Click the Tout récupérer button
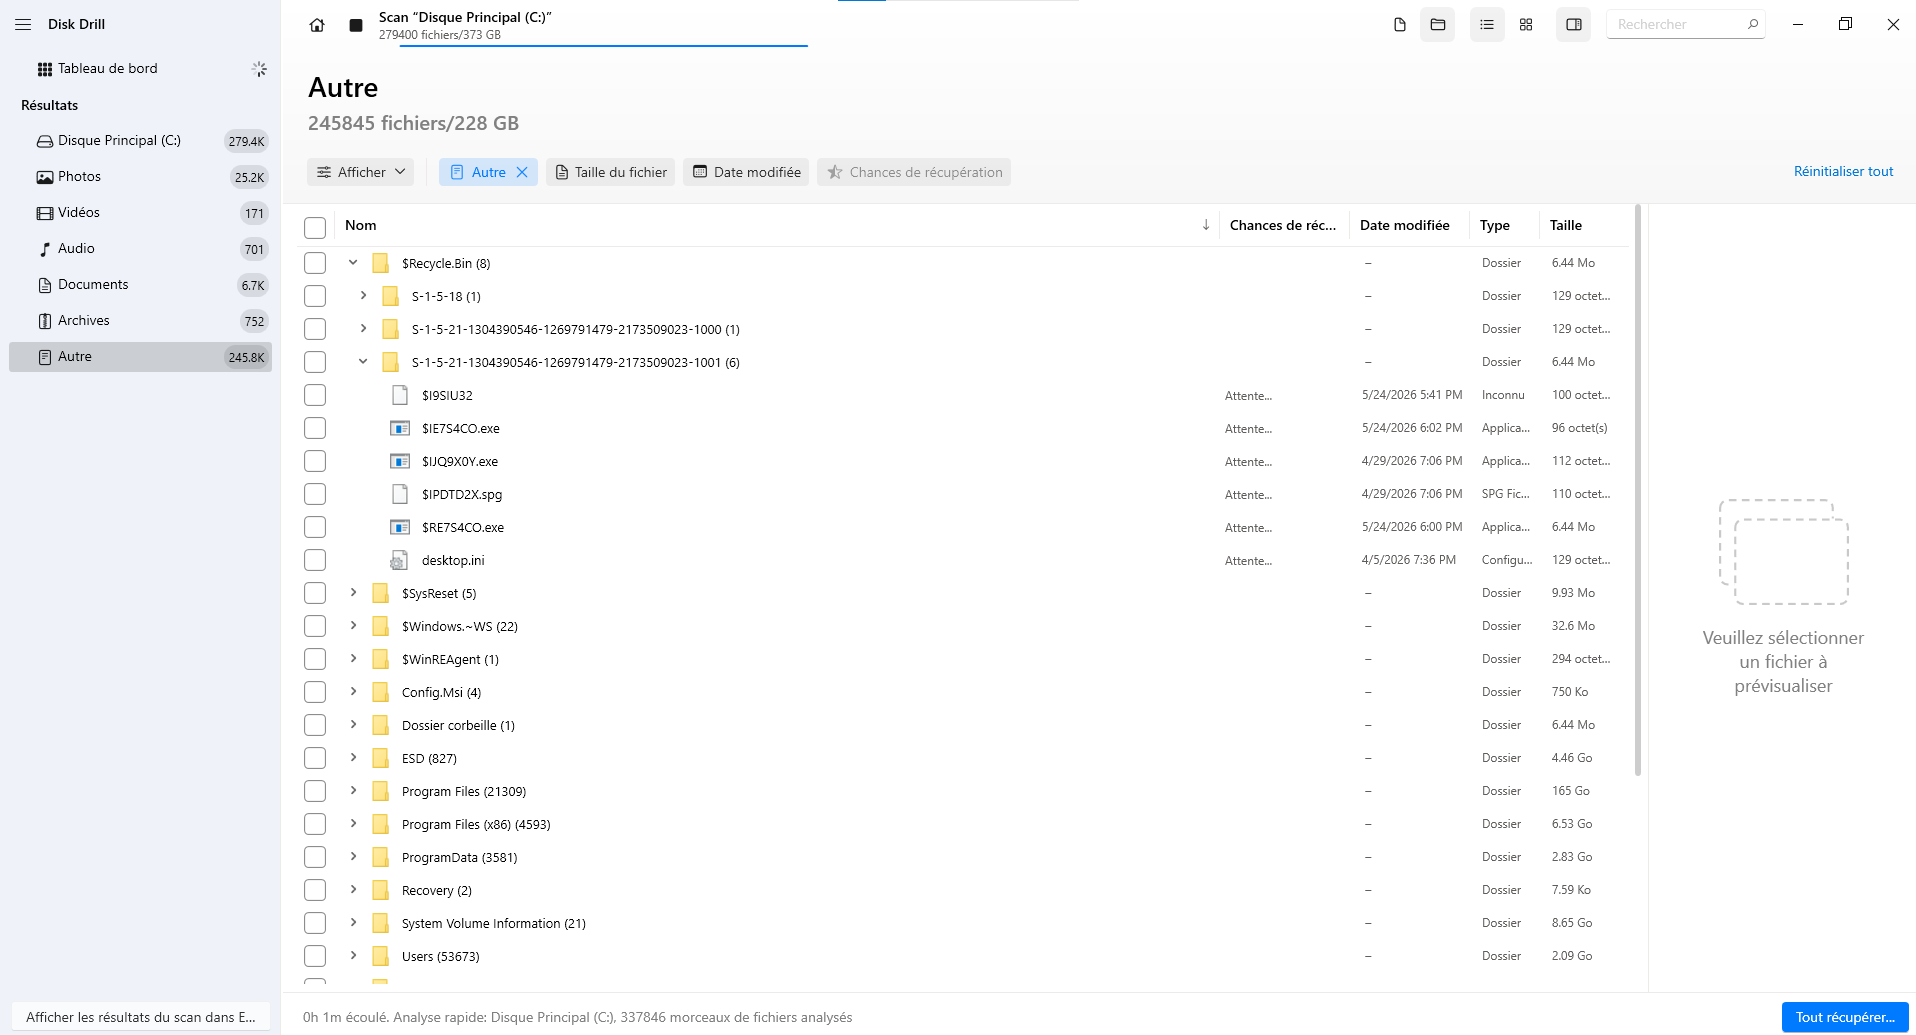The width and height of the screenshot is (1916, 1035). point(1845,1017)
